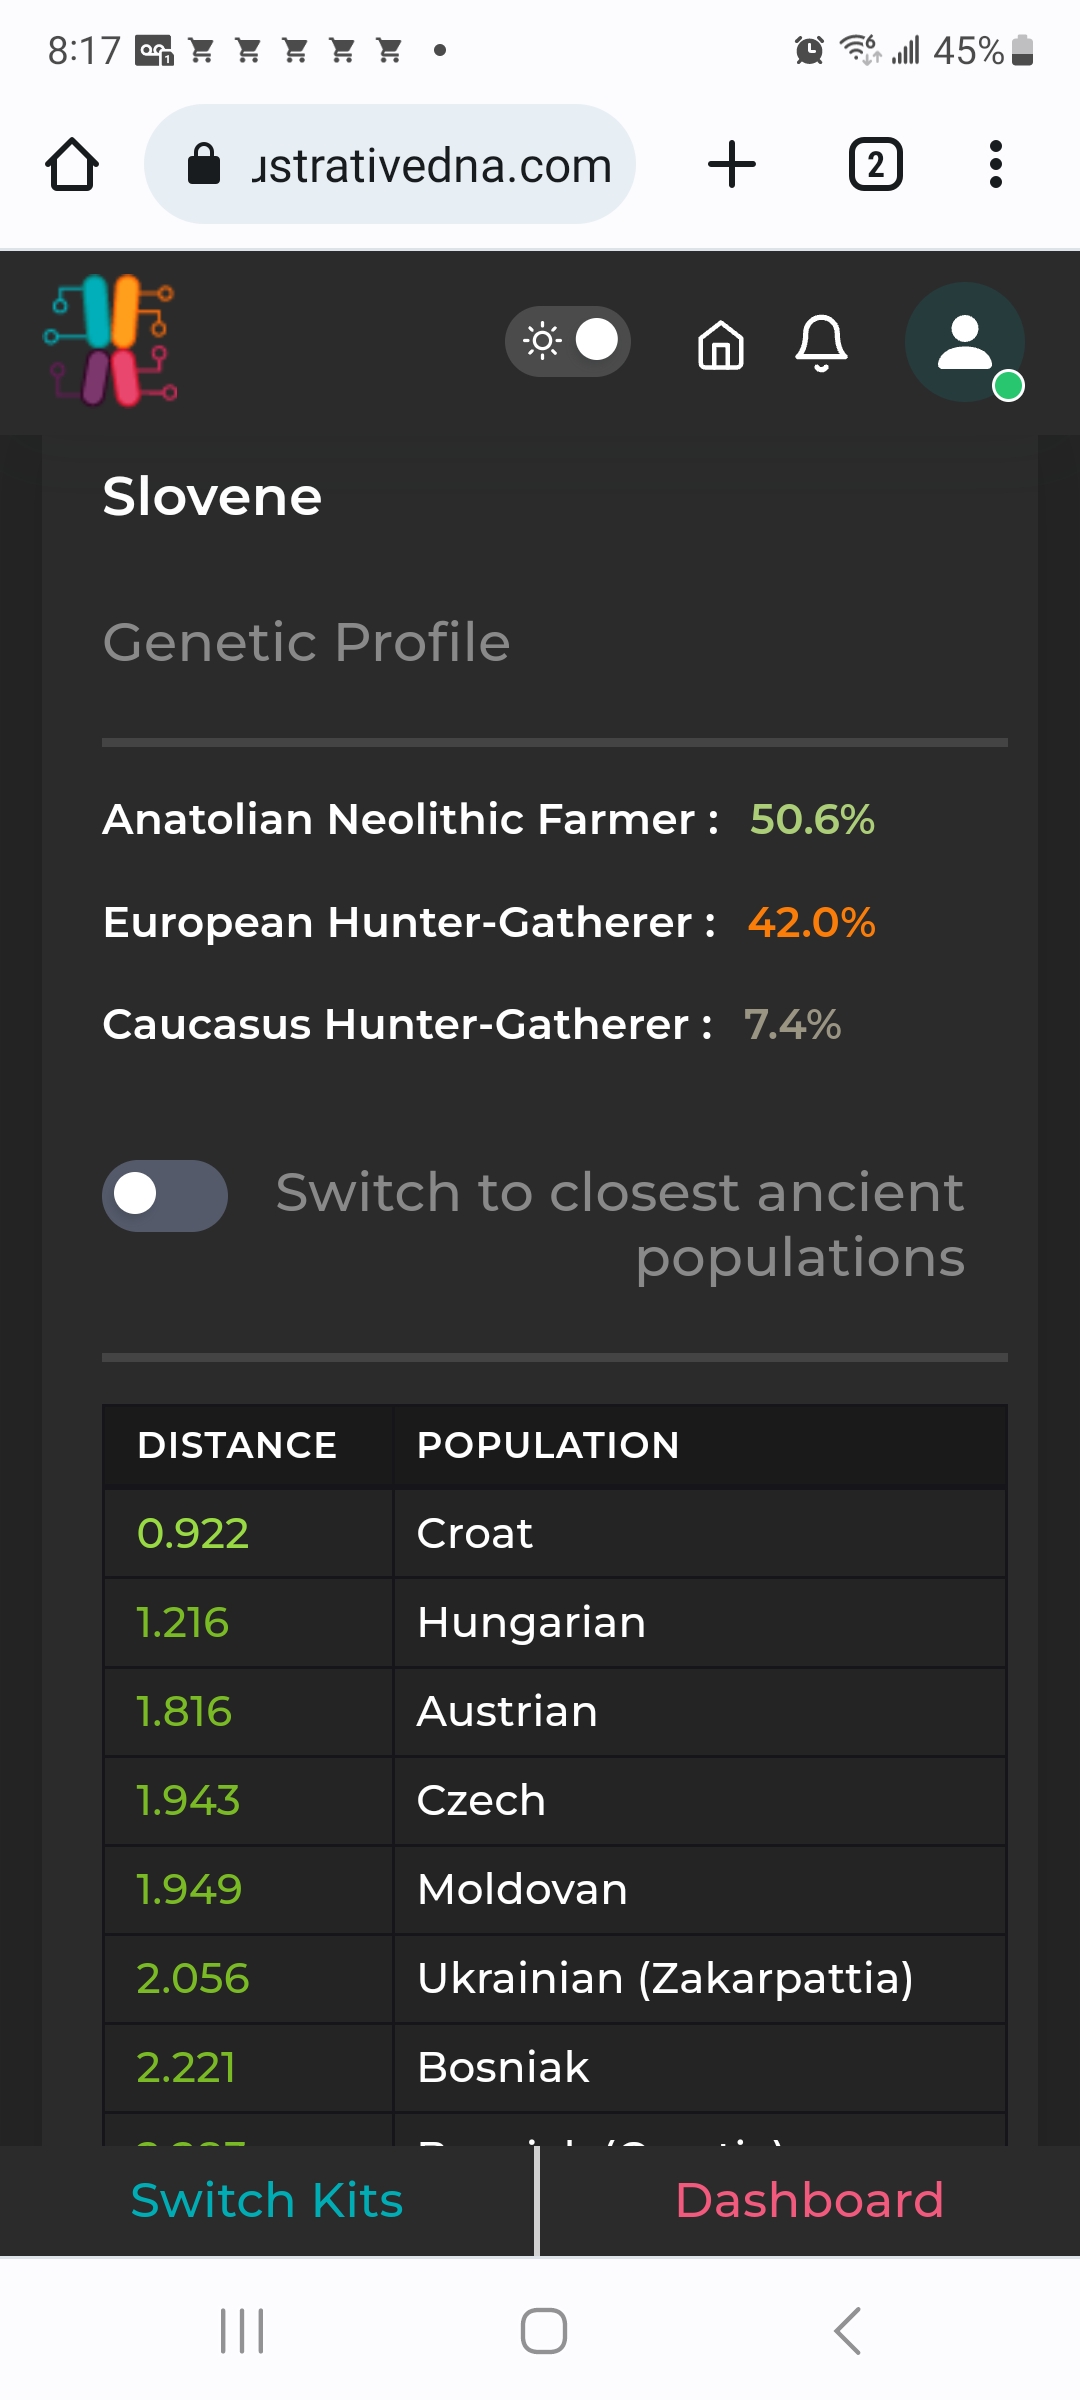The image size is (1080, 2400).
Task: Go to Dashboard at bottom
Action: pyautogui.click(x=810, y=2200)
